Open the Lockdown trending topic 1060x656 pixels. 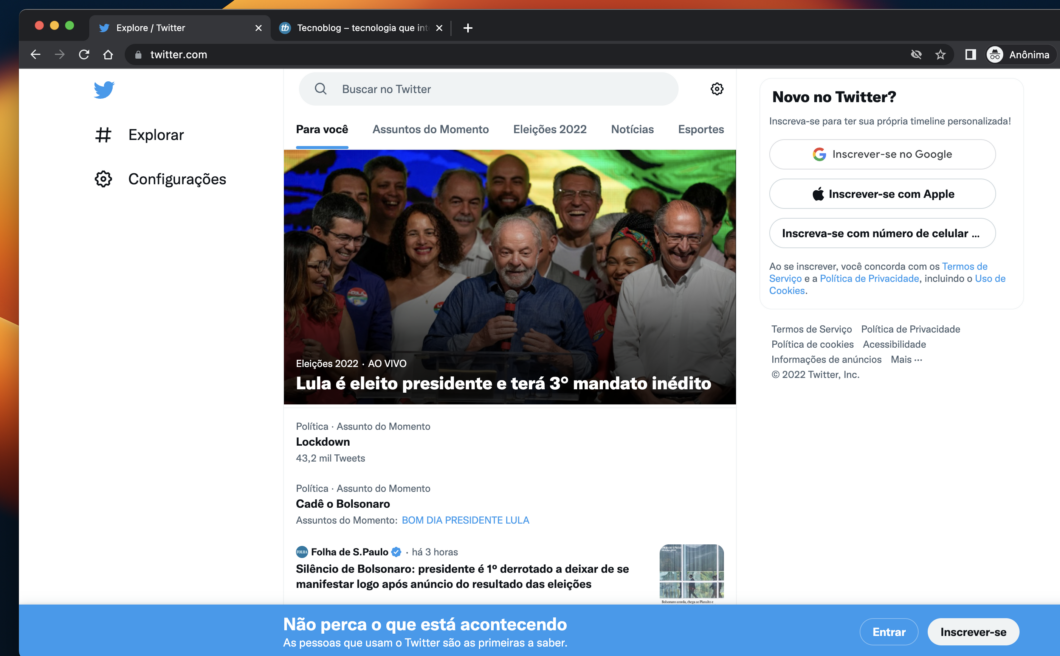(x=323, y=442)
